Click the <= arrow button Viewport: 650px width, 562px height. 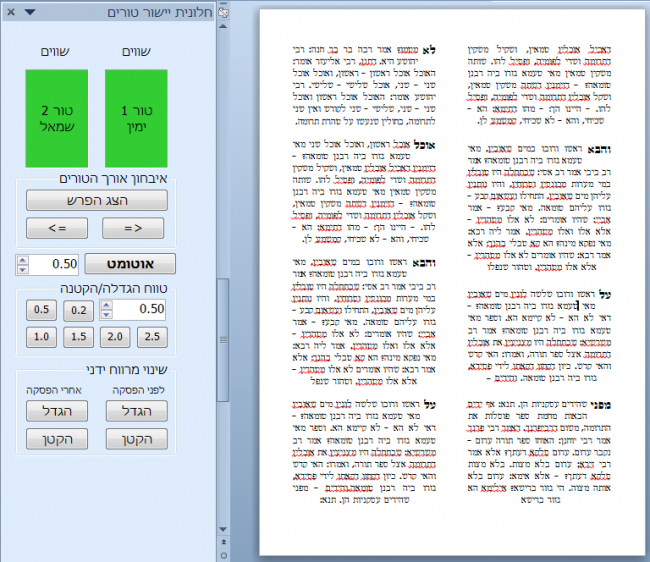[57, 228]
